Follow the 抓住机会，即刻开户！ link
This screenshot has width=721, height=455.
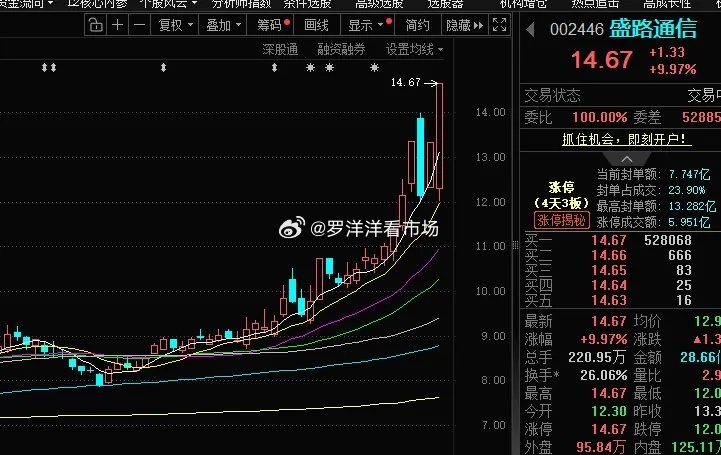click(626, 139)
